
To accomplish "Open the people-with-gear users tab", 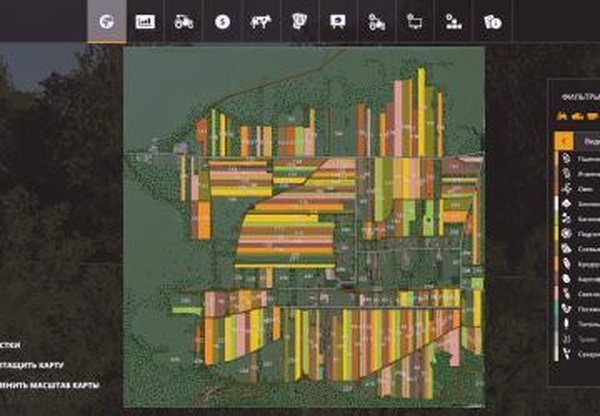I will pos(454,22).
